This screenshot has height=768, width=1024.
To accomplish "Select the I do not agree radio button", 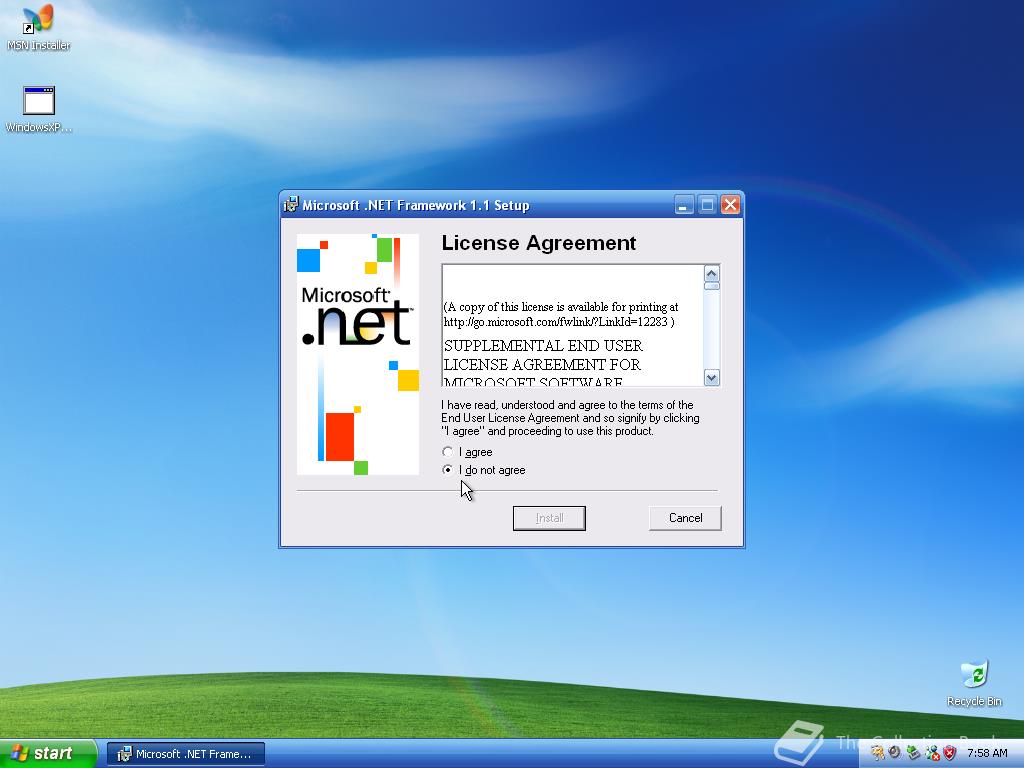I will tap(448, 470).
